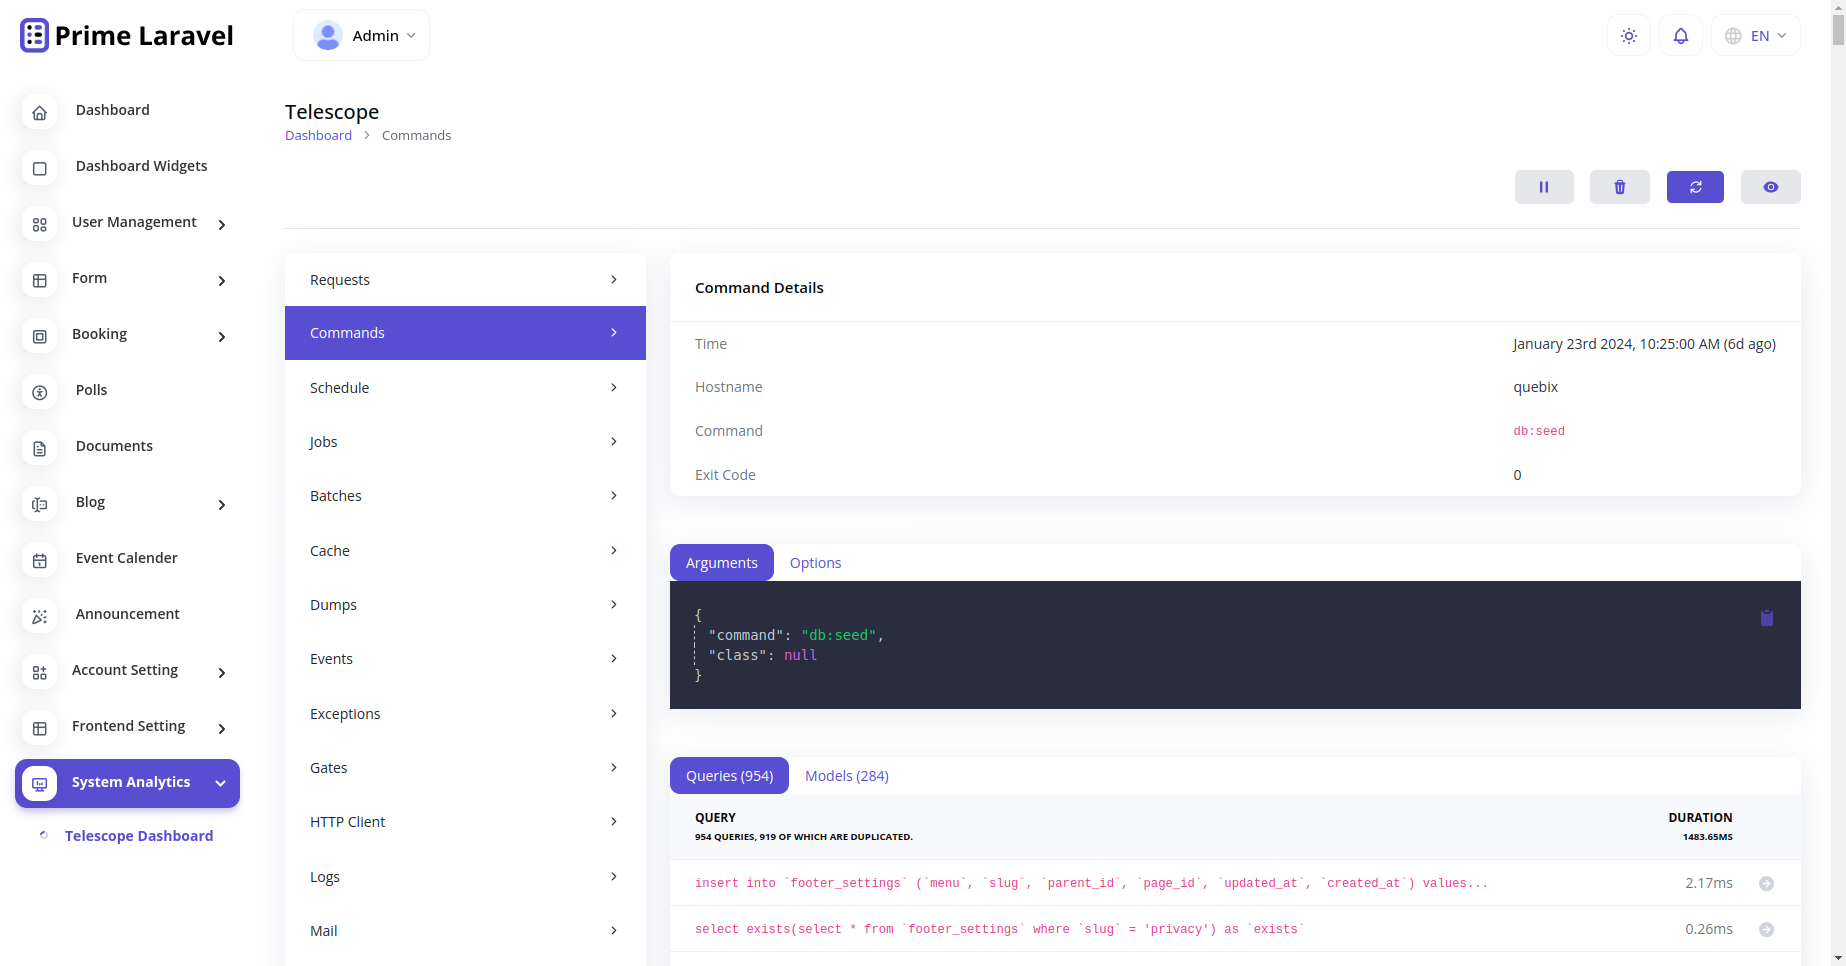Select the Arguments toggle tab
Image resolution: width=1846 pixels, height=966 pixels.
(721, 562)
